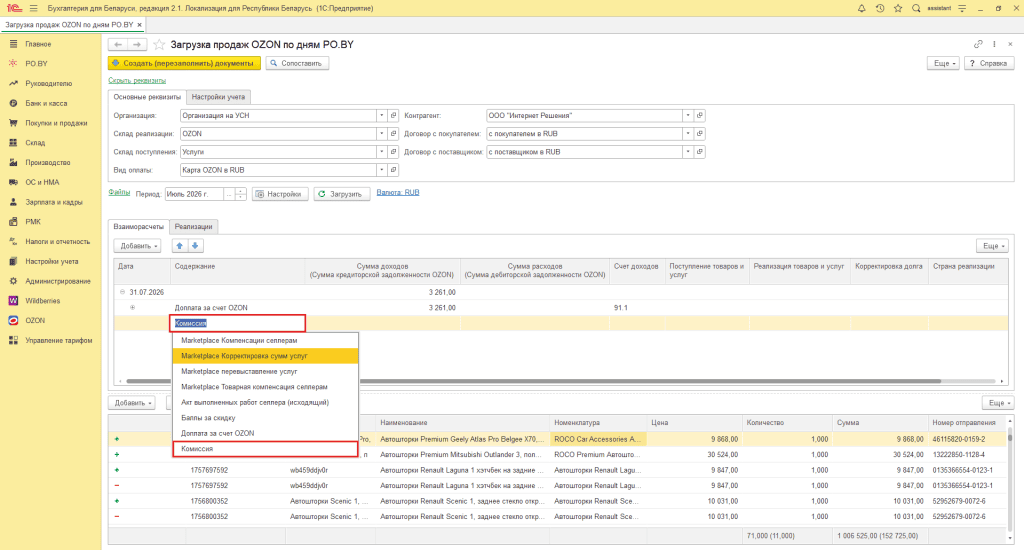Open Склад реализации record icon
Viewport: 1024px width, 550px height.
pos(393,134)
